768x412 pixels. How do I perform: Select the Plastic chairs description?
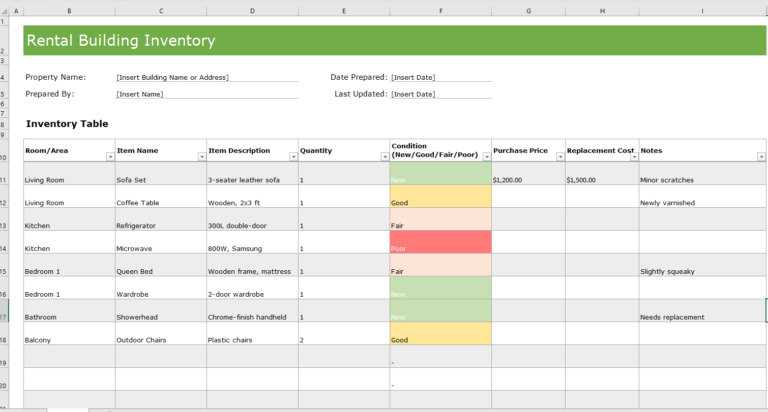point(252,334)
